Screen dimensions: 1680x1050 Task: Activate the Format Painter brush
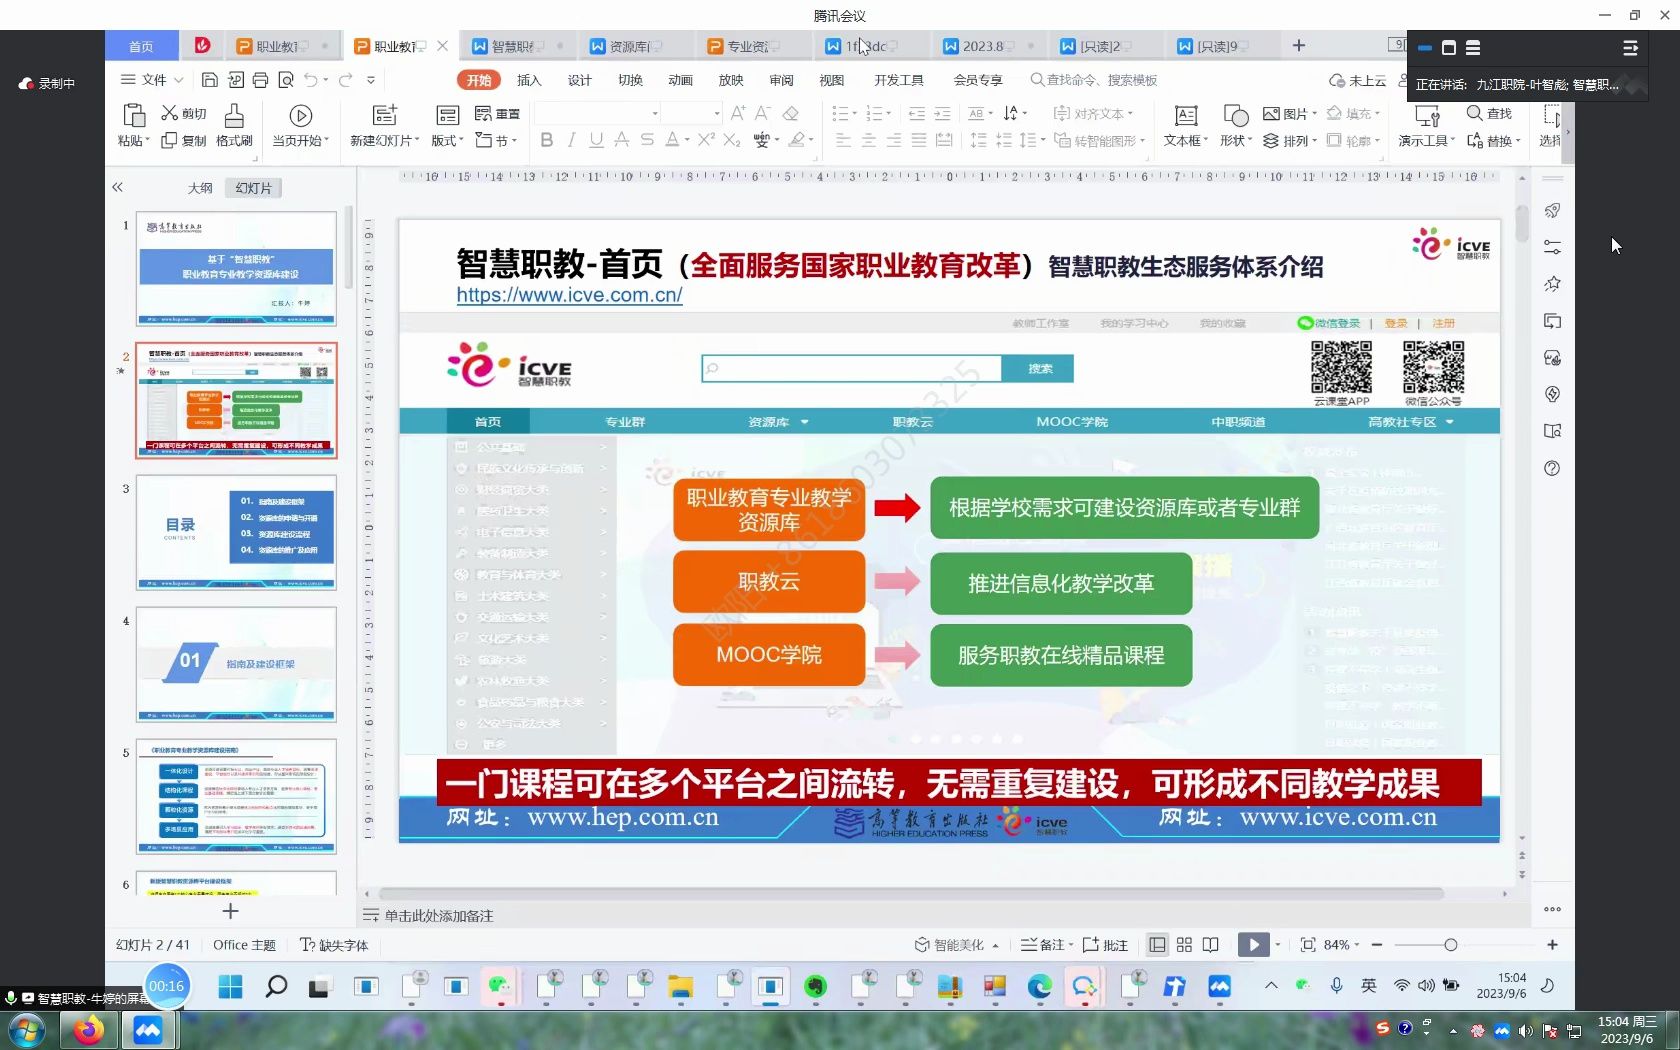[x=234, y=115]
